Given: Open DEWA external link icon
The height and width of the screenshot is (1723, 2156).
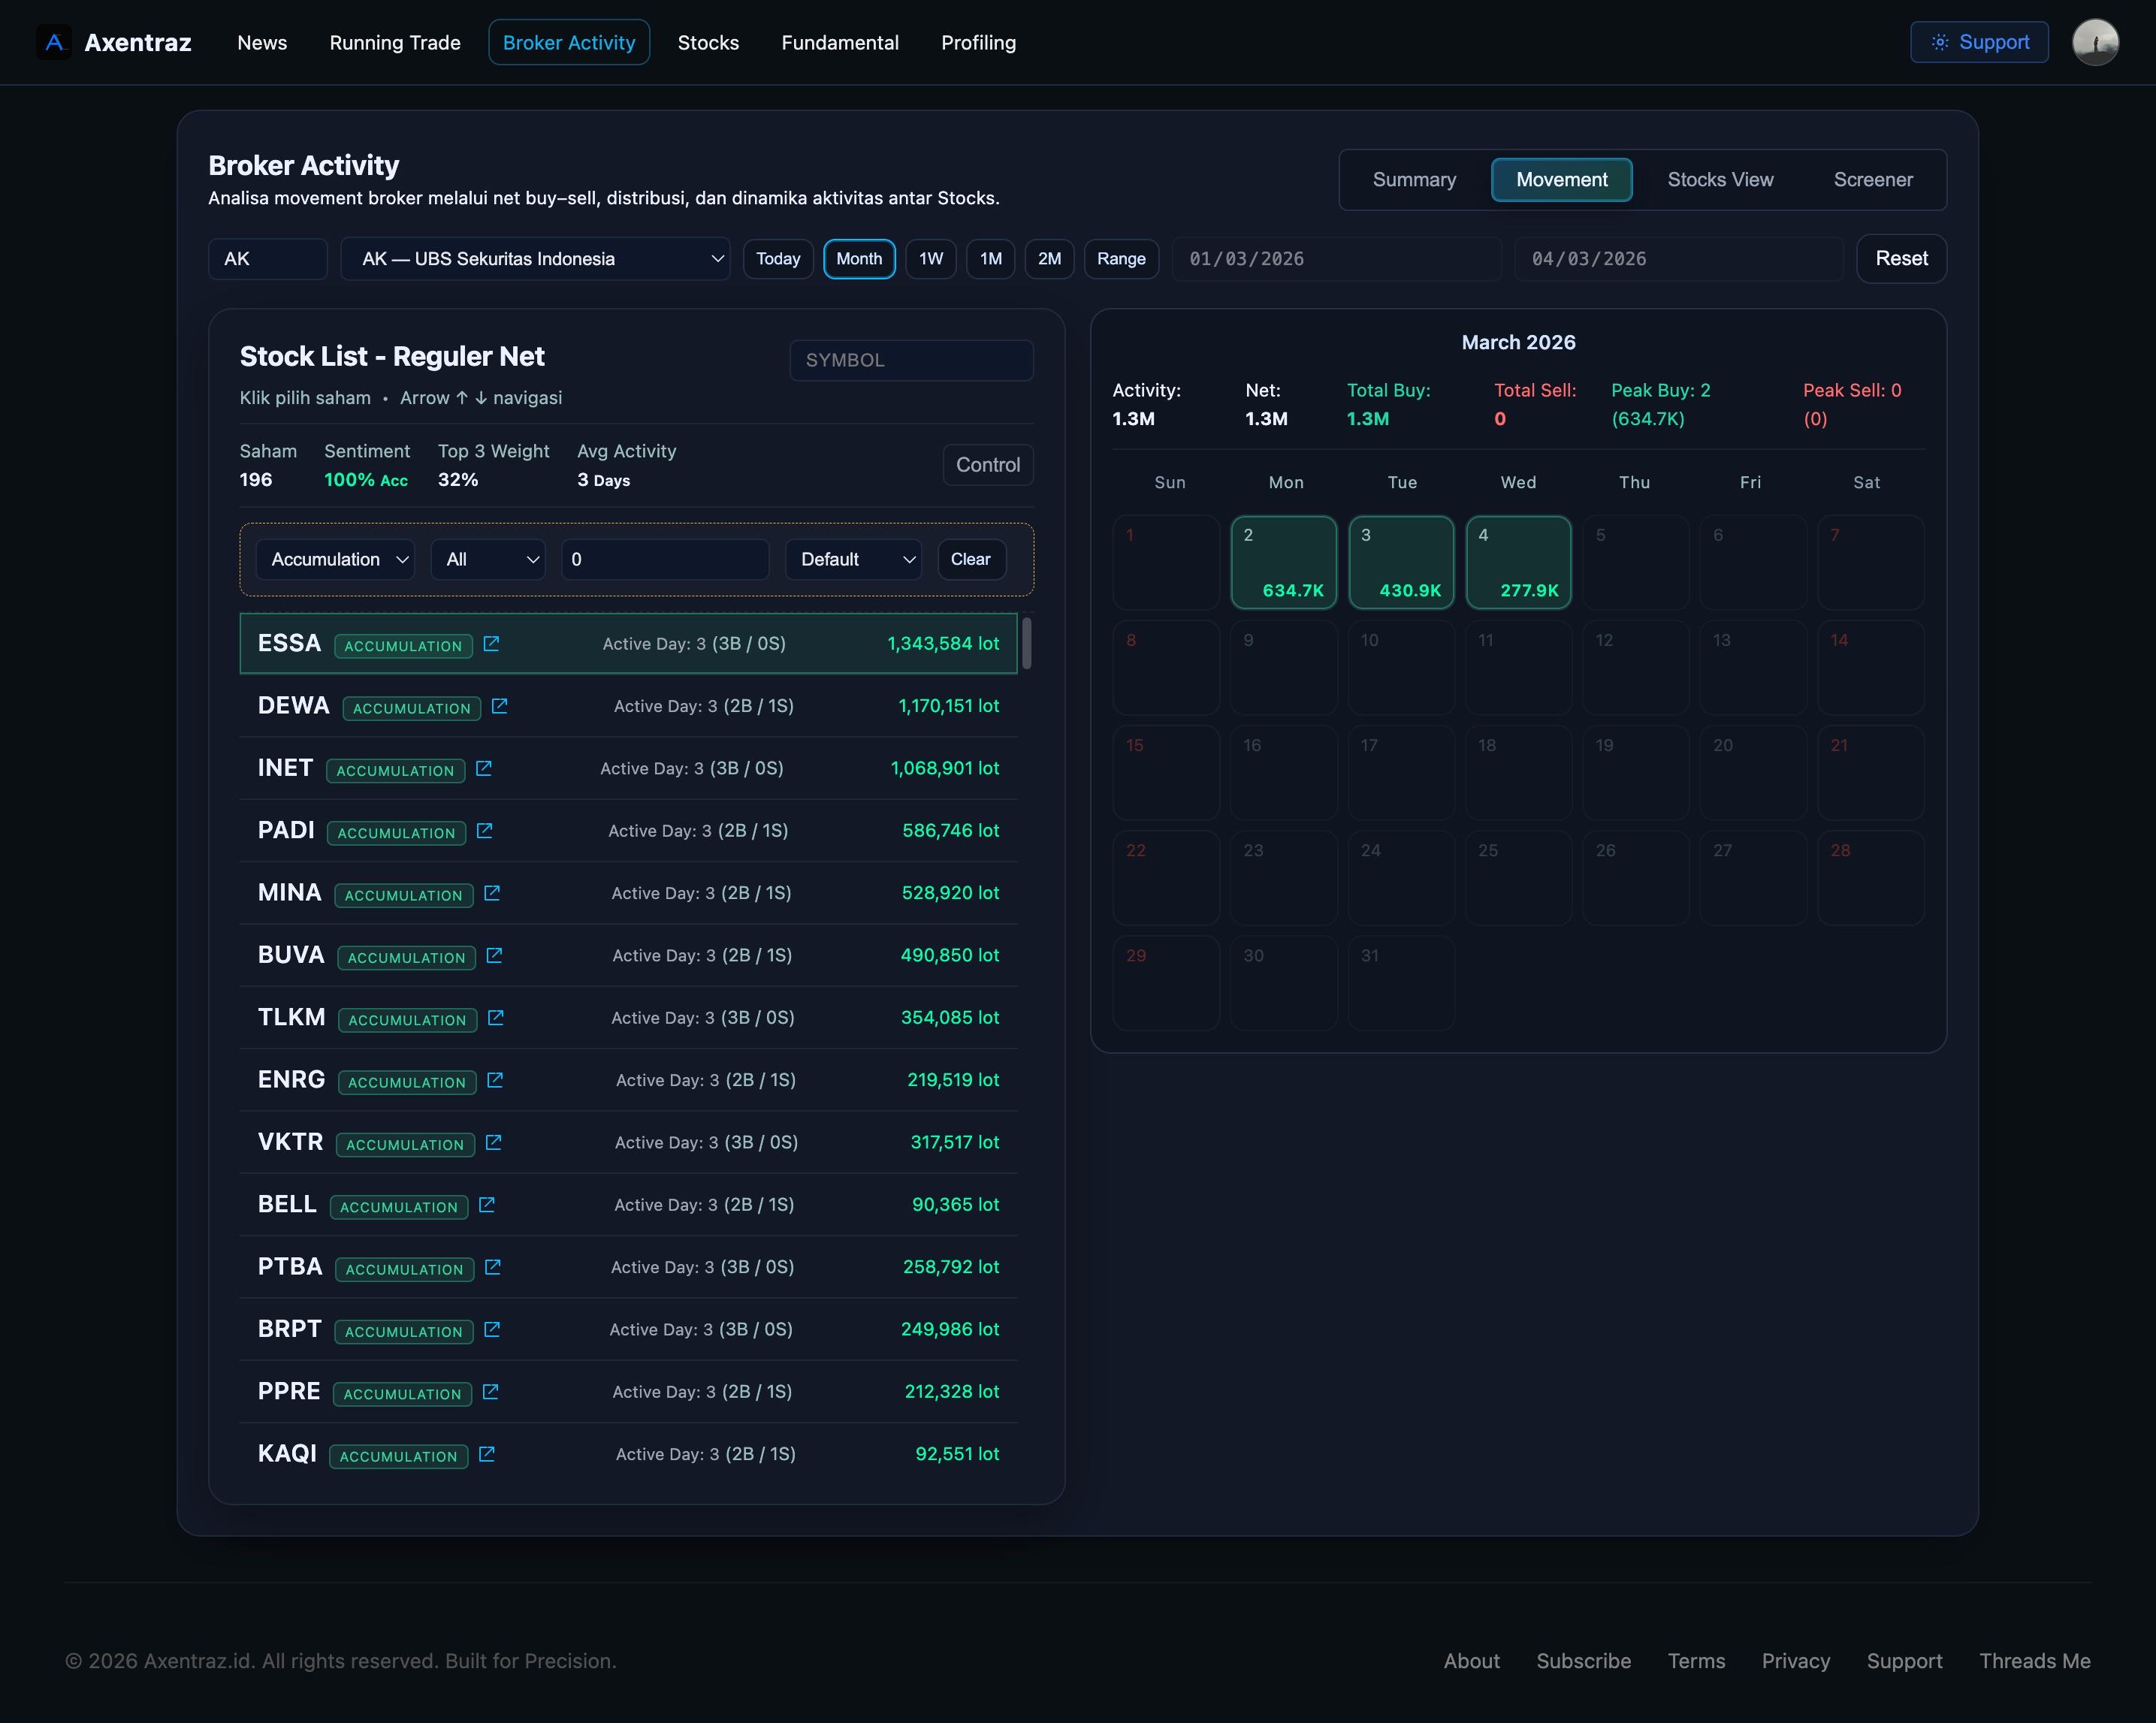Looking at the screenshot, I should coord(500,706).
